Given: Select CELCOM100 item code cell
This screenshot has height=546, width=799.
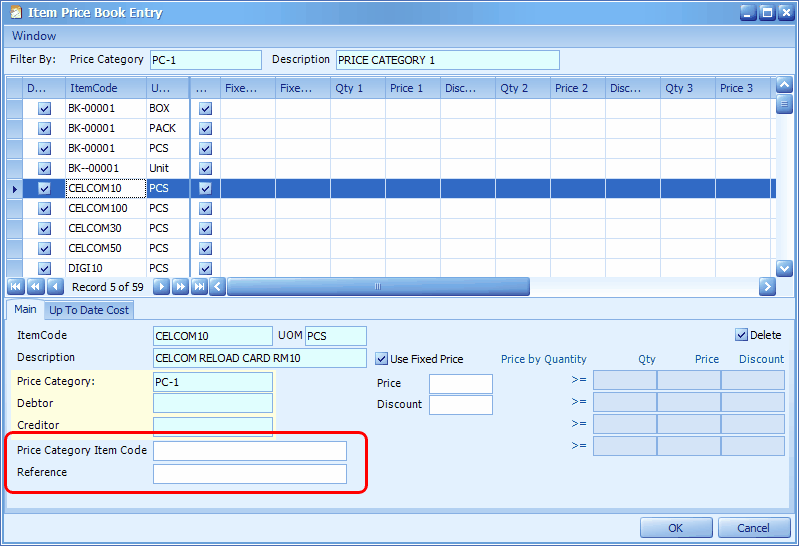Looking at the screenshot, I should pyautogui.click(x=106, y=209).
